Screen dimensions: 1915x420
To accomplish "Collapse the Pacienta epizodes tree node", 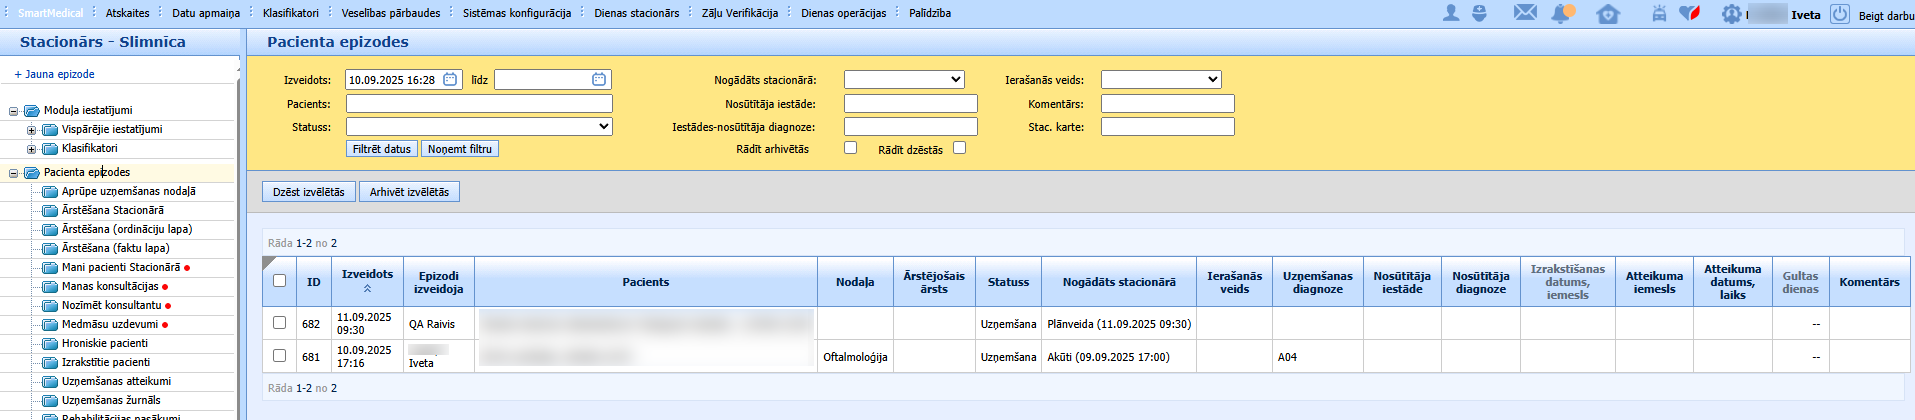I will pyautogui.click(x=13, y=173).
